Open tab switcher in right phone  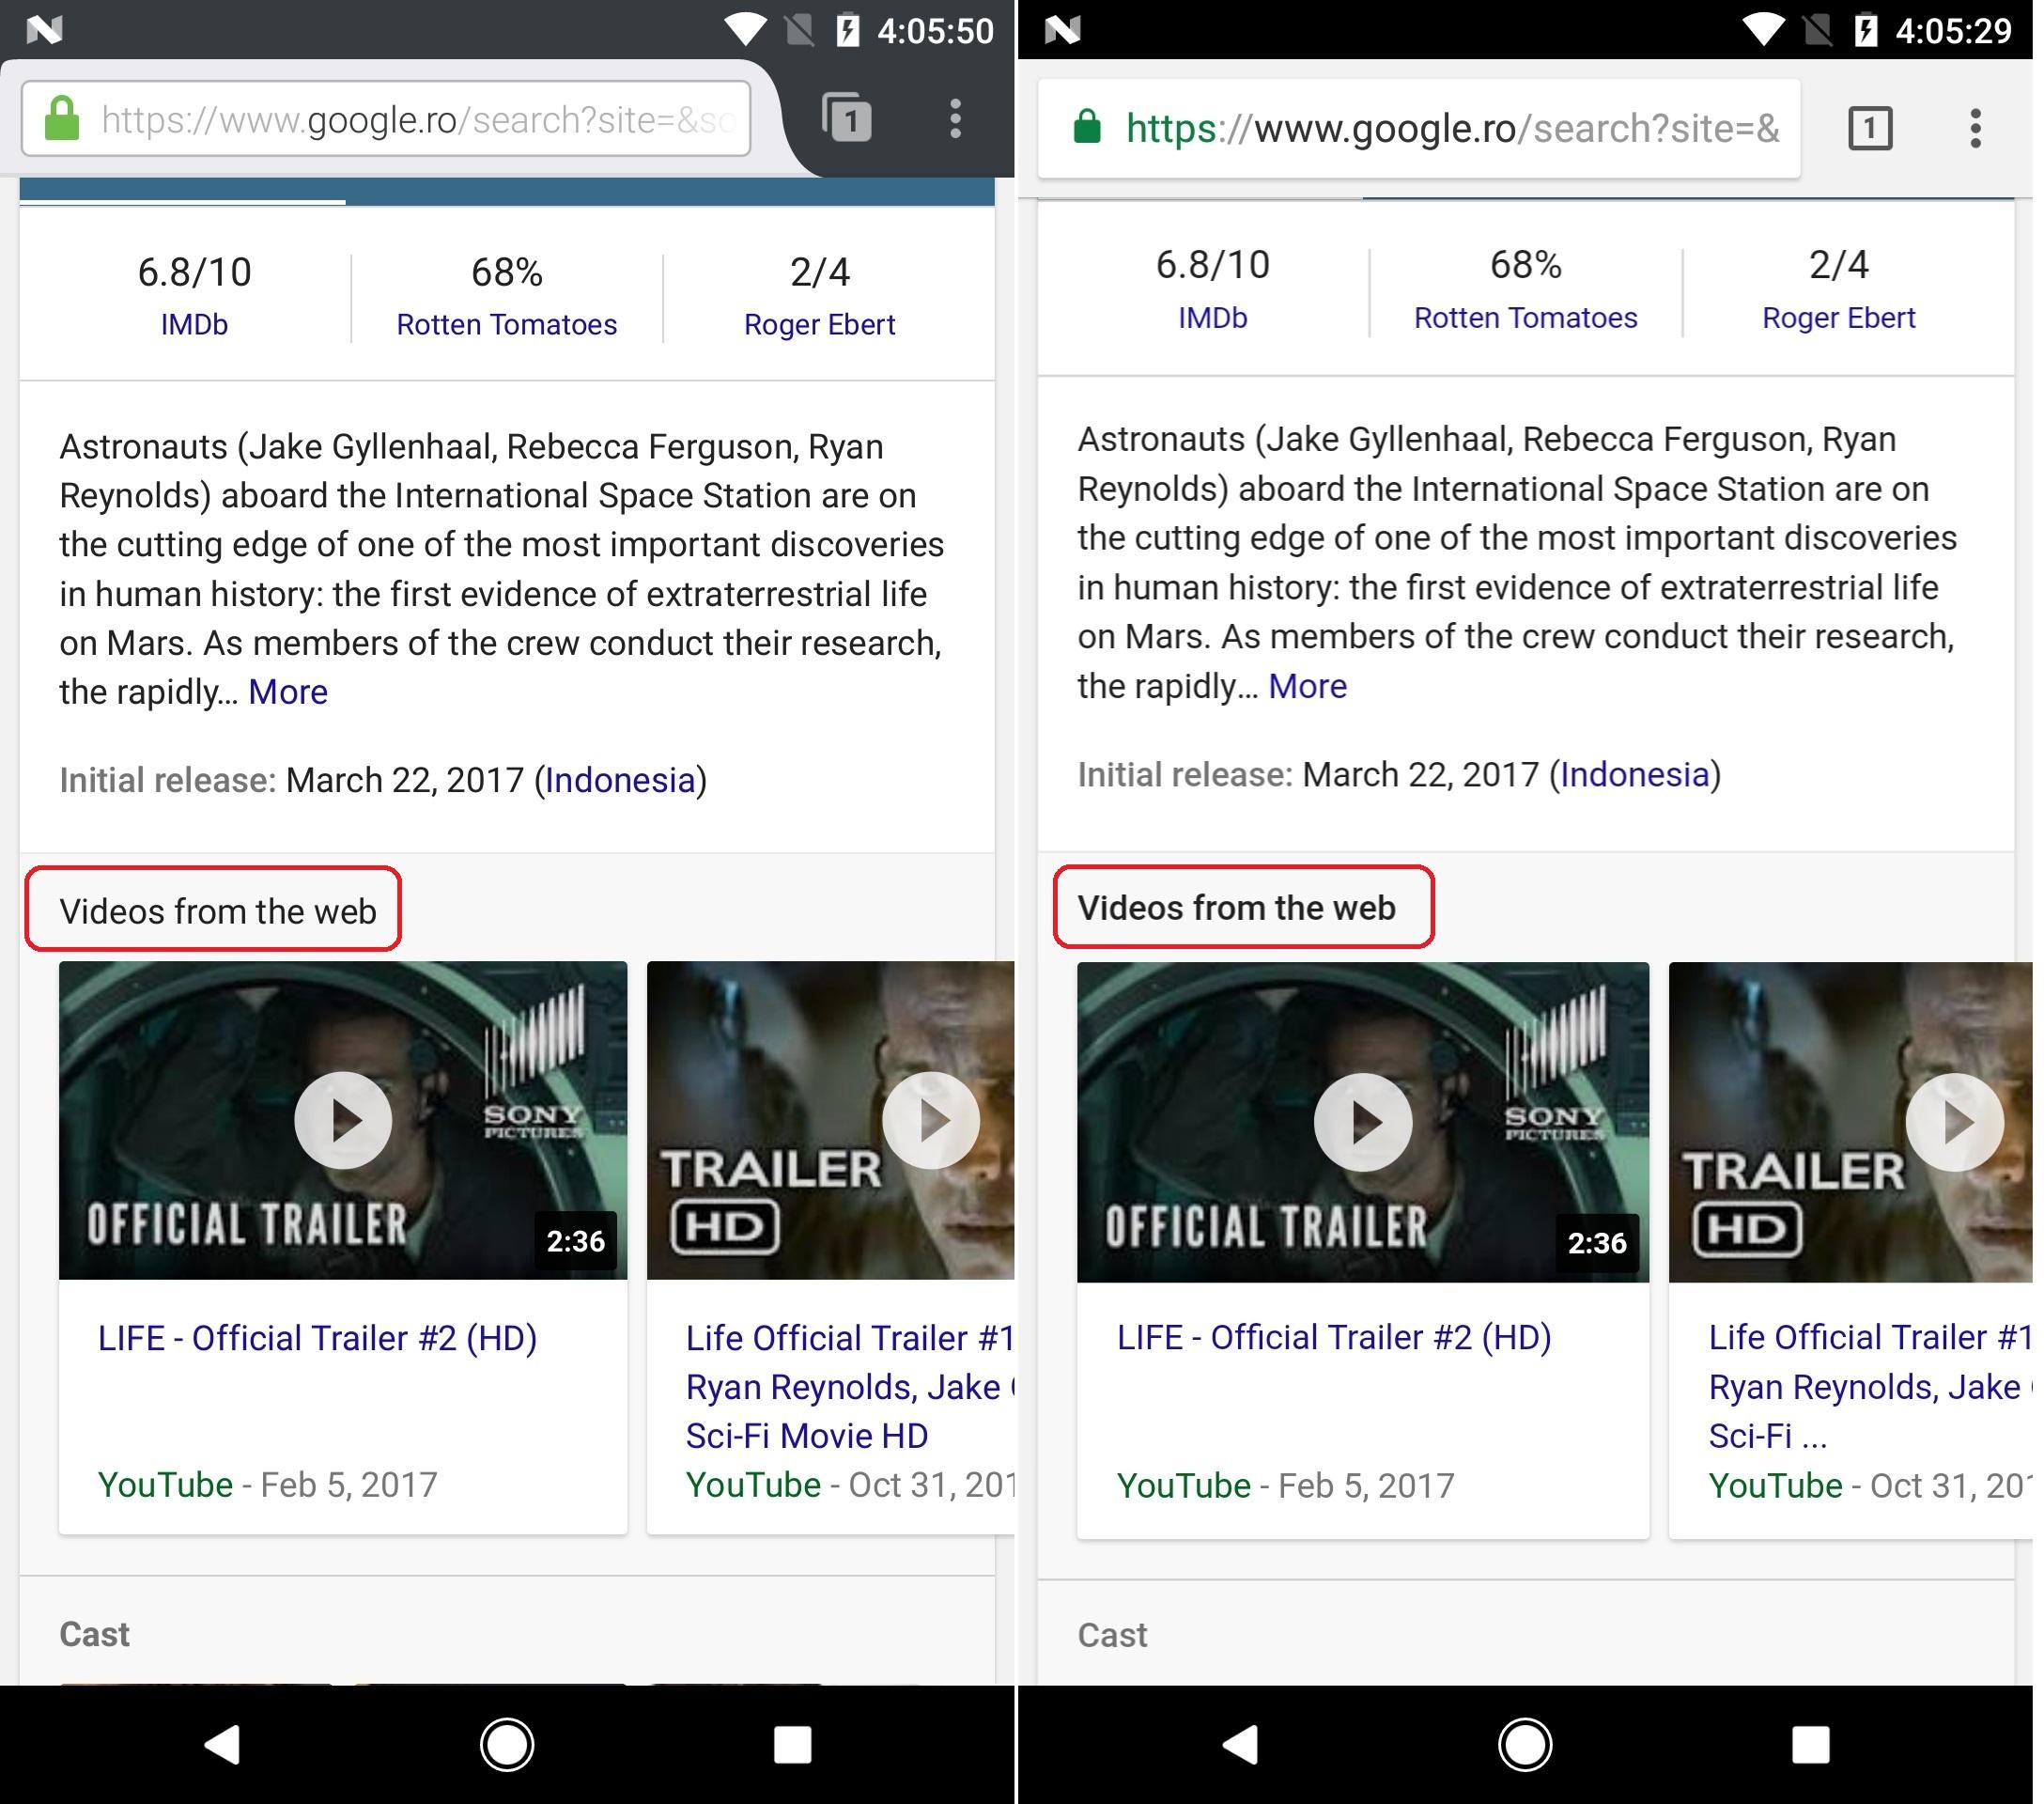pos(1870,128)
